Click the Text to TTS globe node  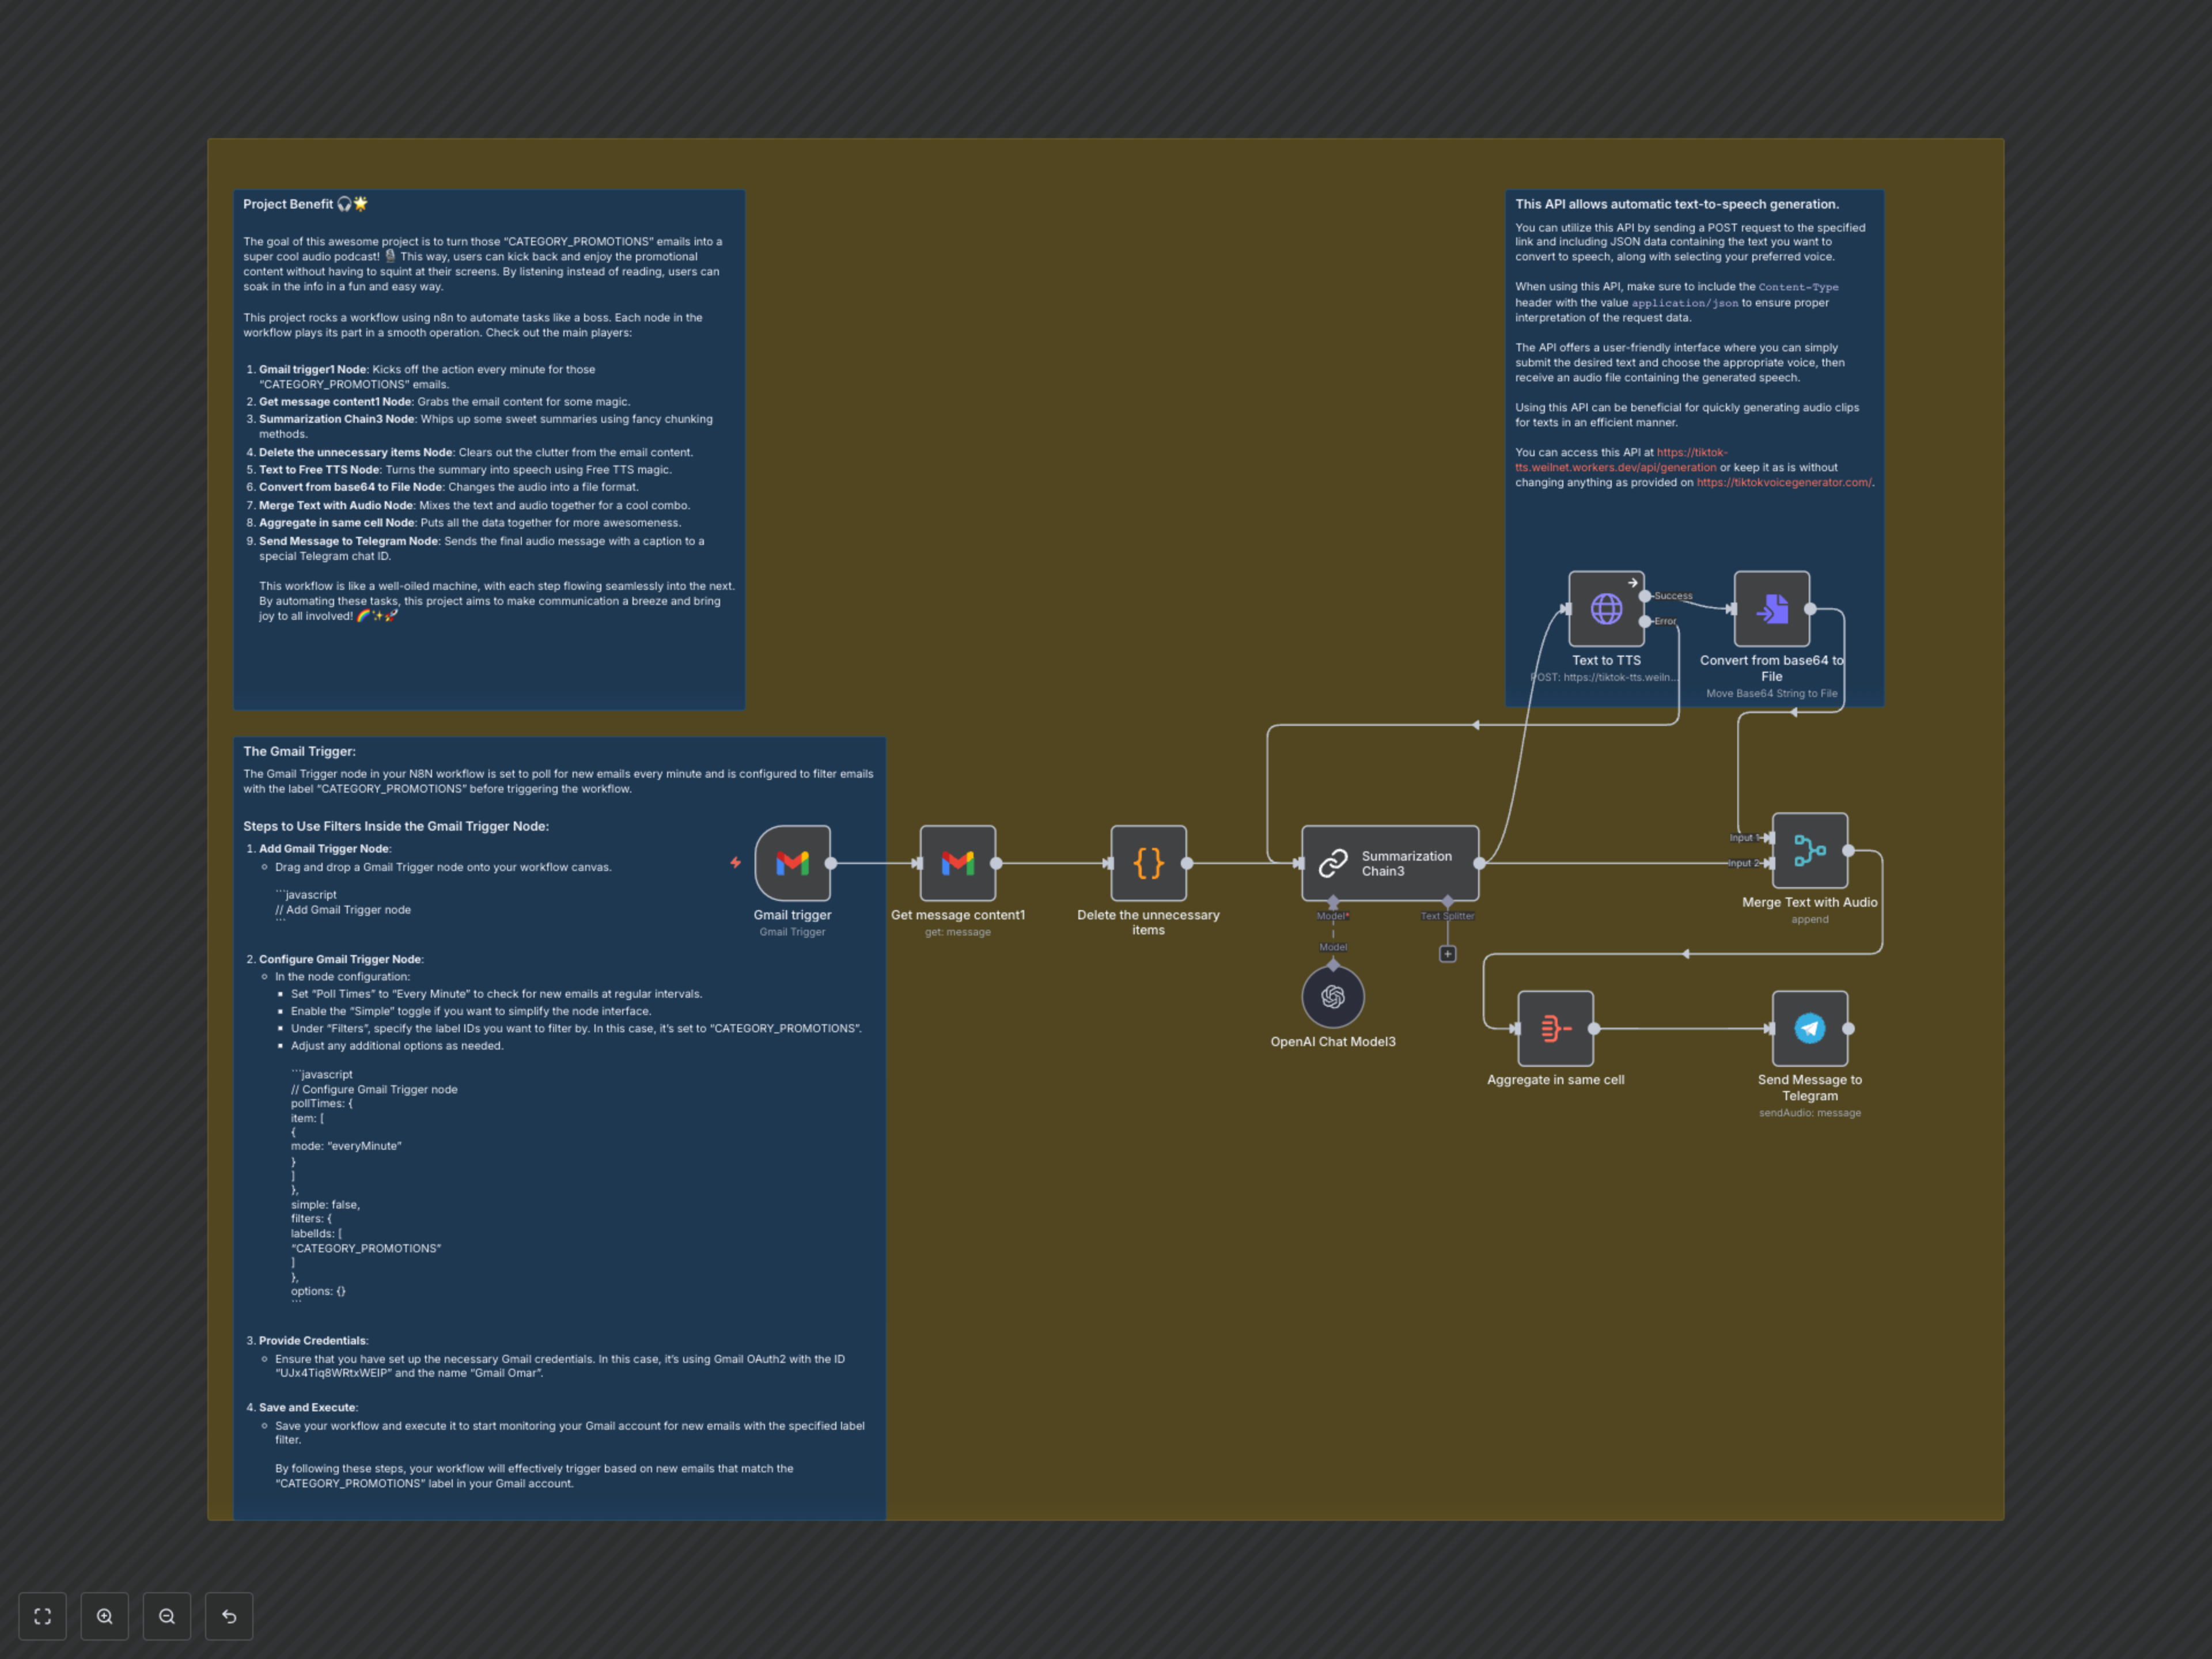click(x=1606, y=608)
